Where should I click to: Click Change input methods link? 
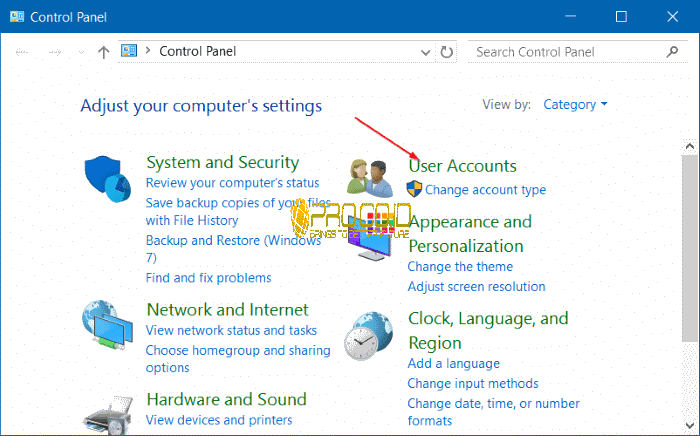tap(473, 383)
